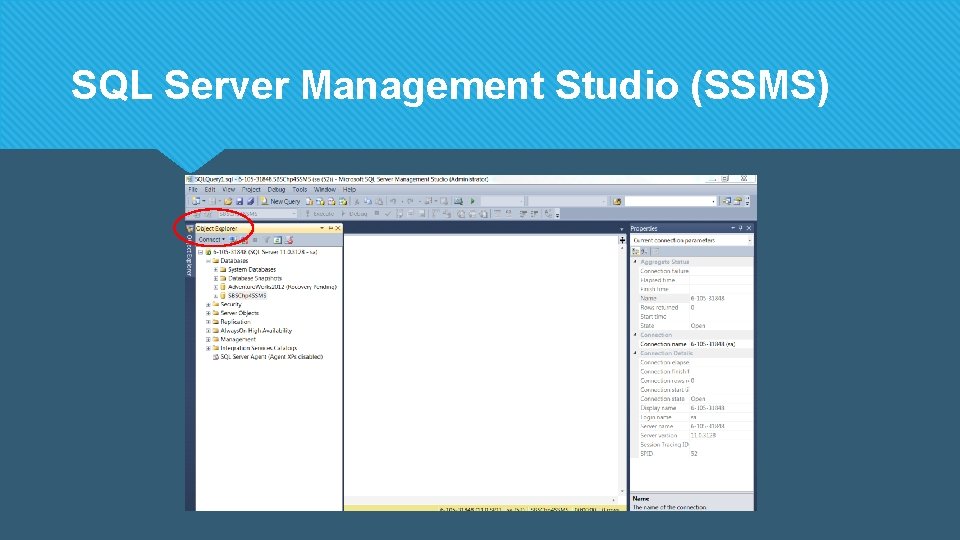Select the SBSChp4SSMS database
Image resolution: width=960 pixels, height=540 pixels.
[247, 296]
